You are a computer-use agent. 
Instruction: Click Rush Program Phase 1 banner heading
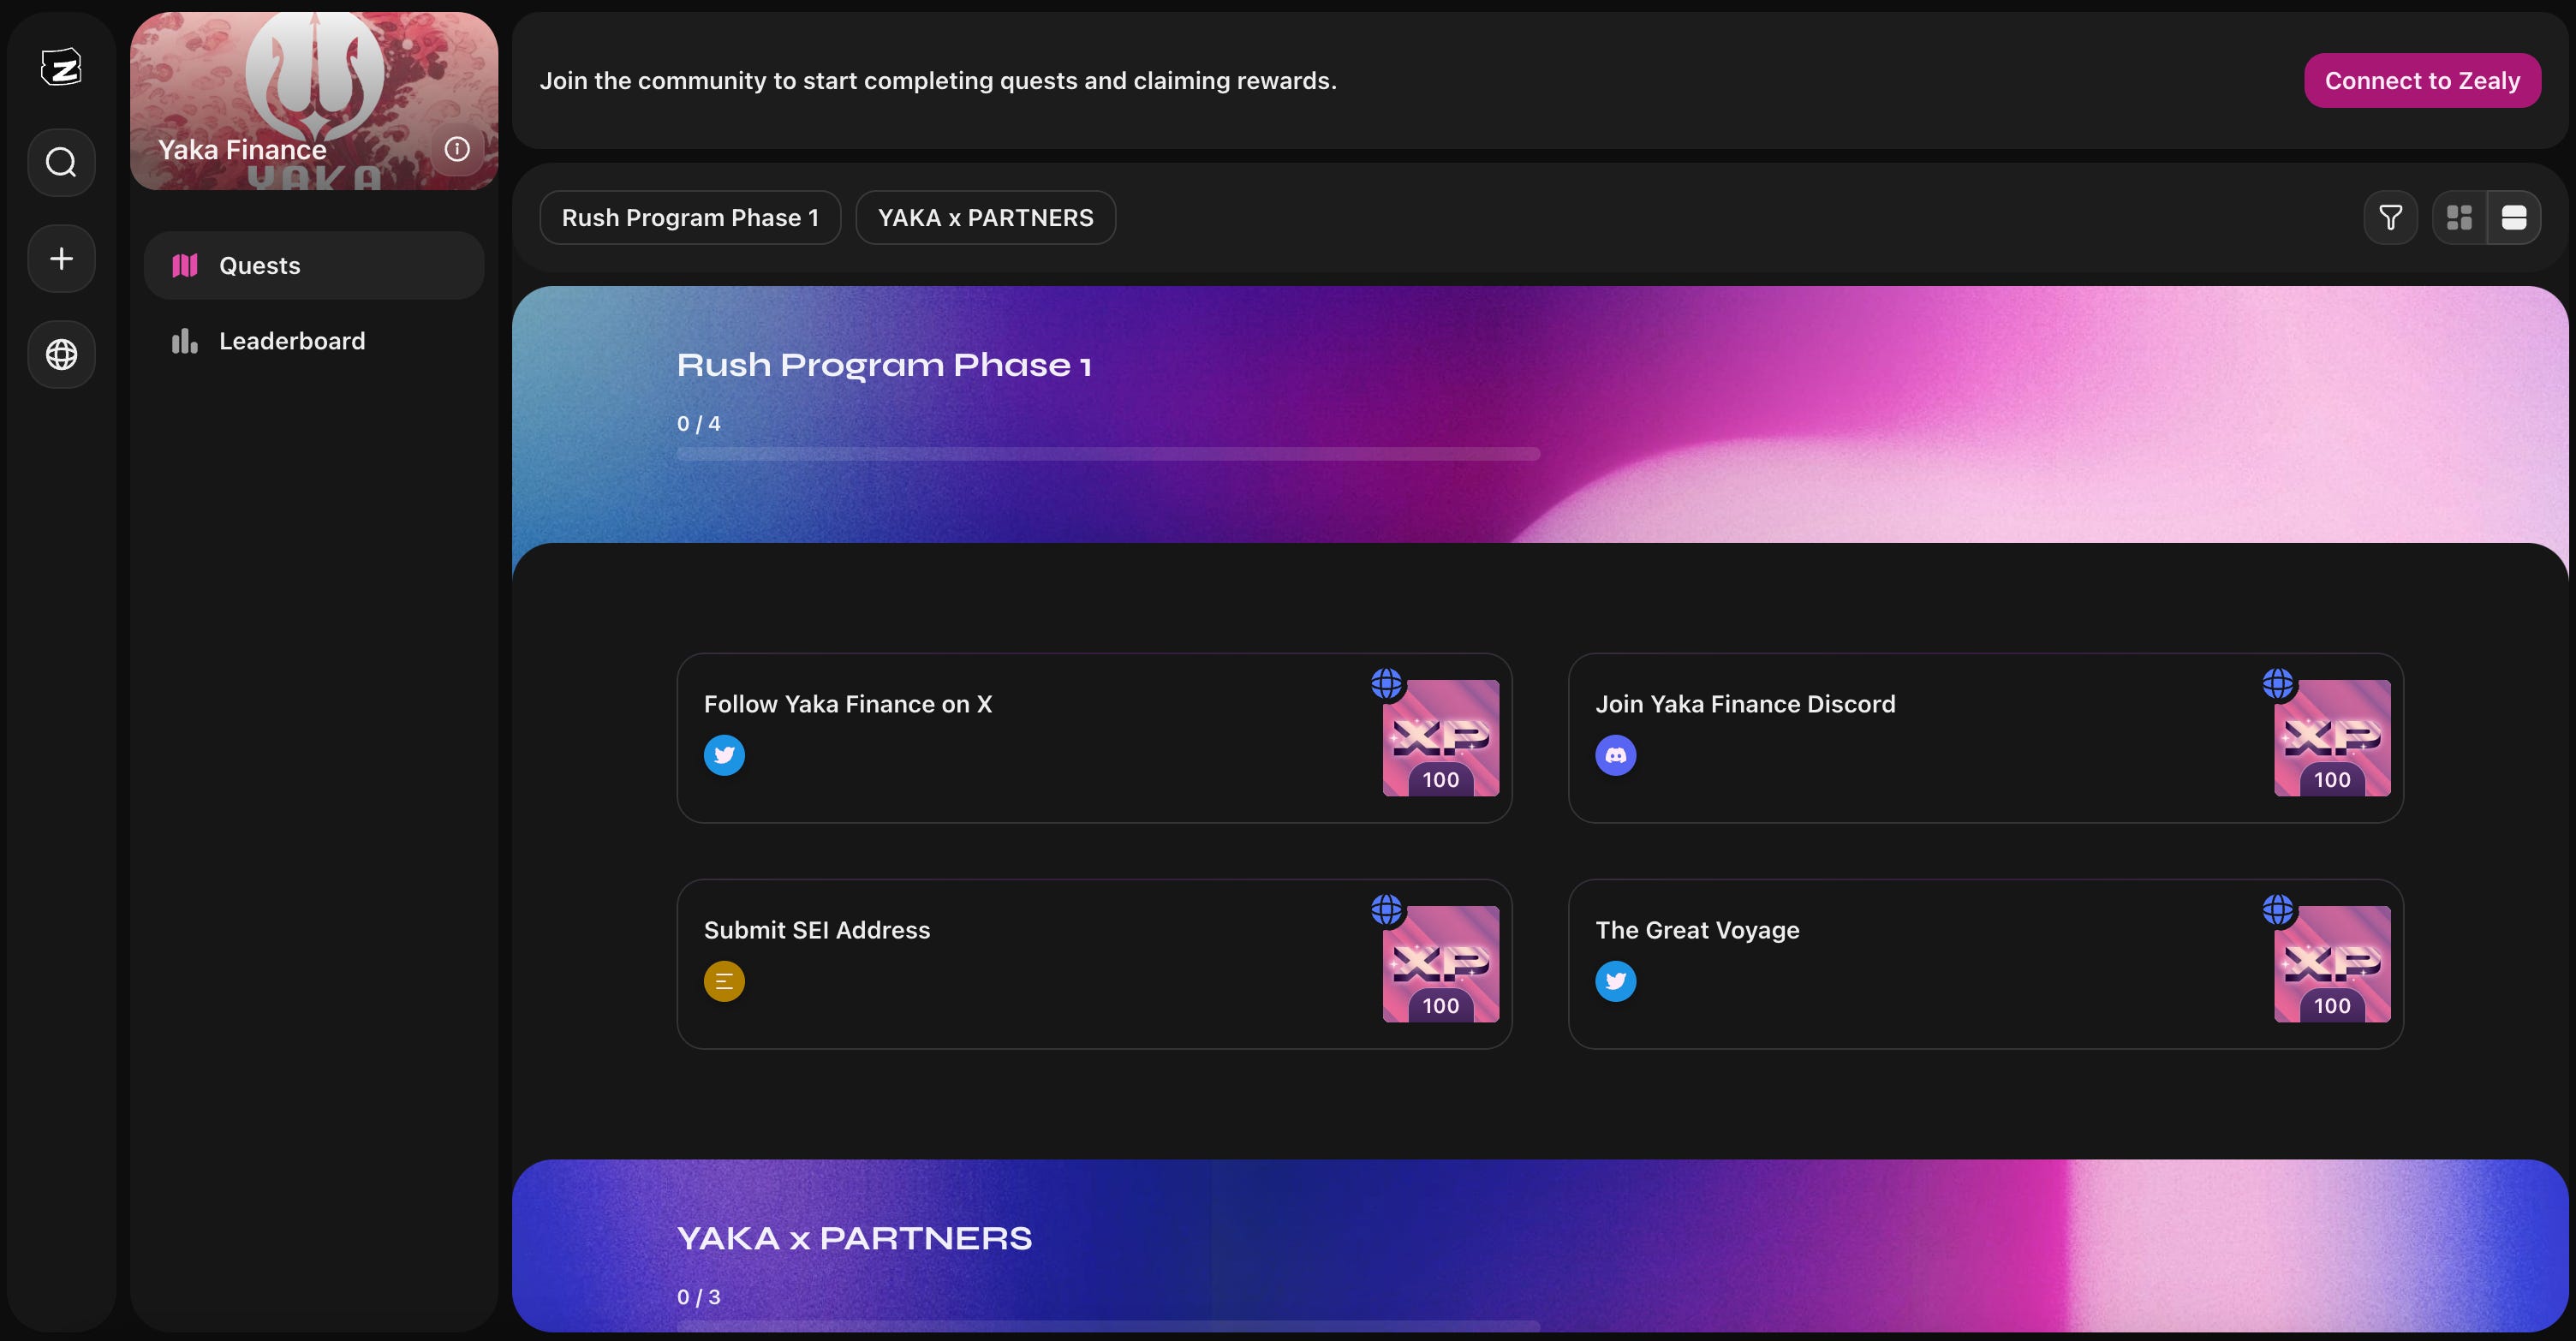[x=884, y=365]
